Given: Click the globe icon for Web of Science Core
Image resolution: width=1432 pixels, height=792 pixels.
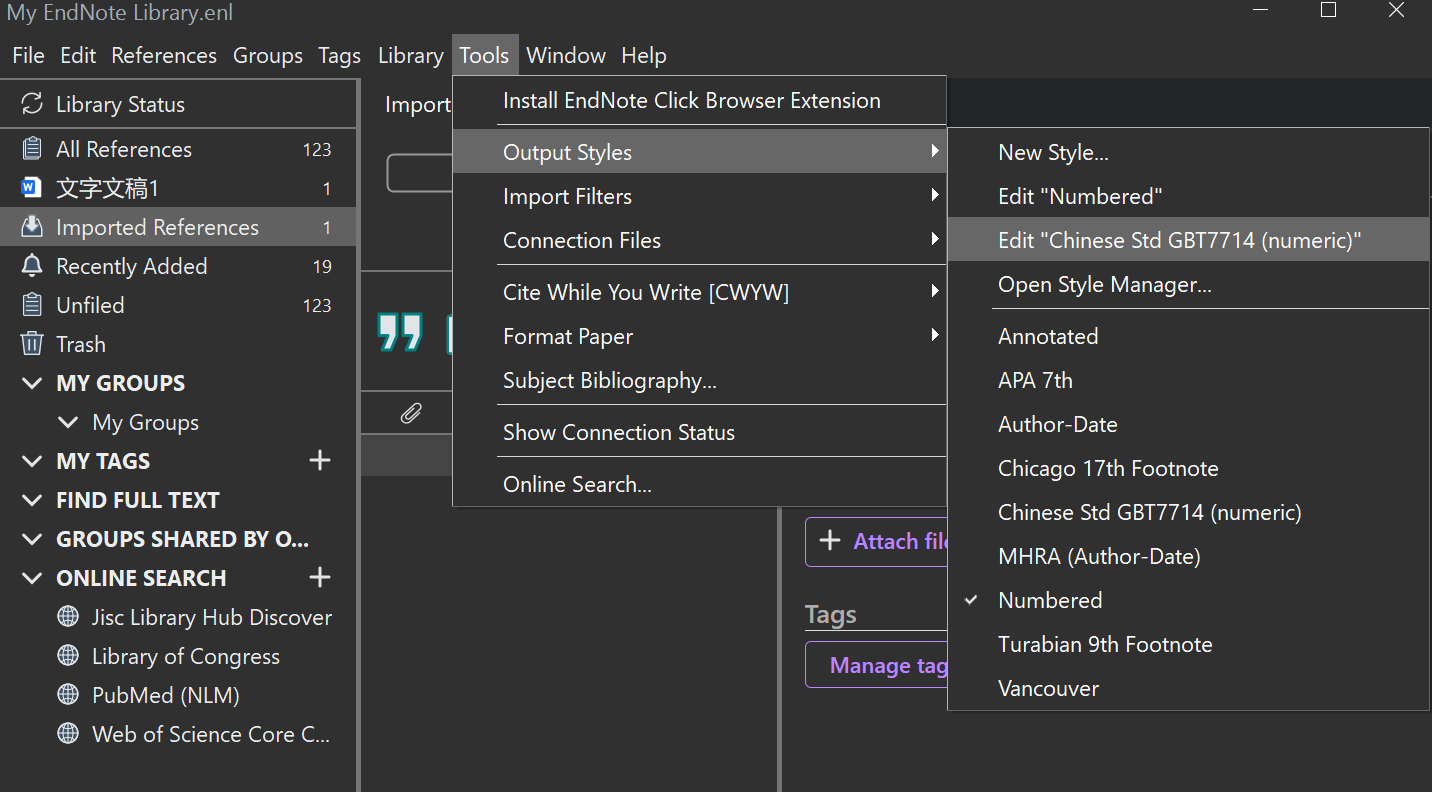Looking at the screenshot, I should tap(68, 734).
